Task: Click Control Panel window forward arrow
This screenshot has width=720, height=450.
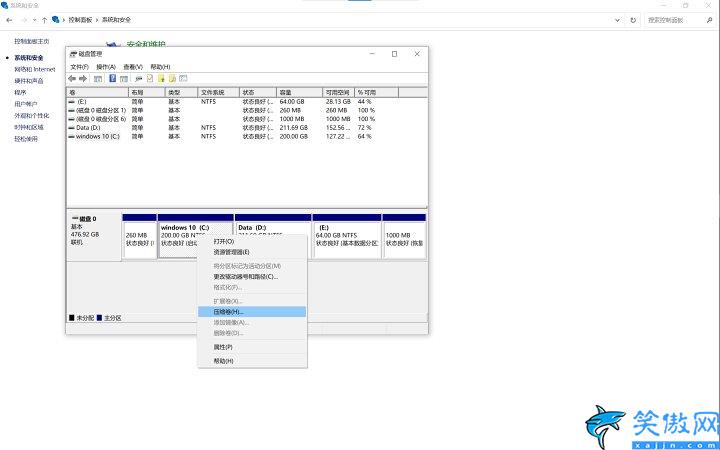Action: coord(24,20)
